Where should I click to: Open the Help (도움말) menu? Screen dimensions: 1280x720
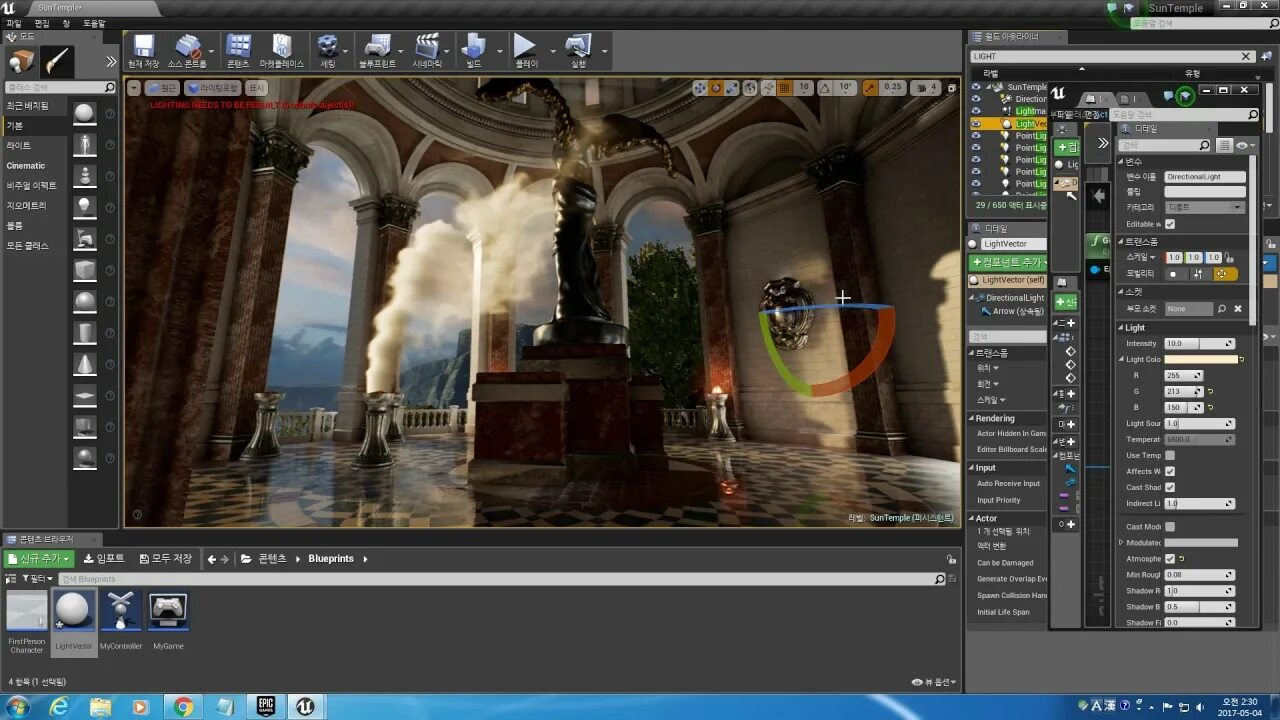point(93,23)
